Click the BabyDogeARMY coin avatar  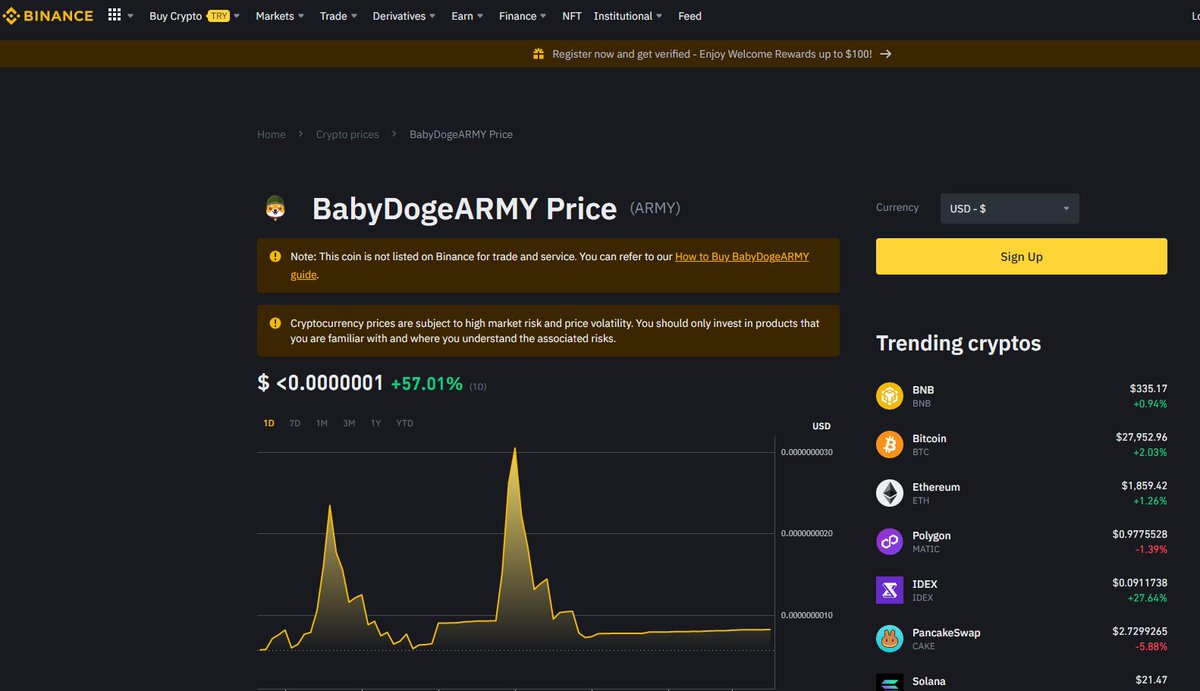(276, 209)
